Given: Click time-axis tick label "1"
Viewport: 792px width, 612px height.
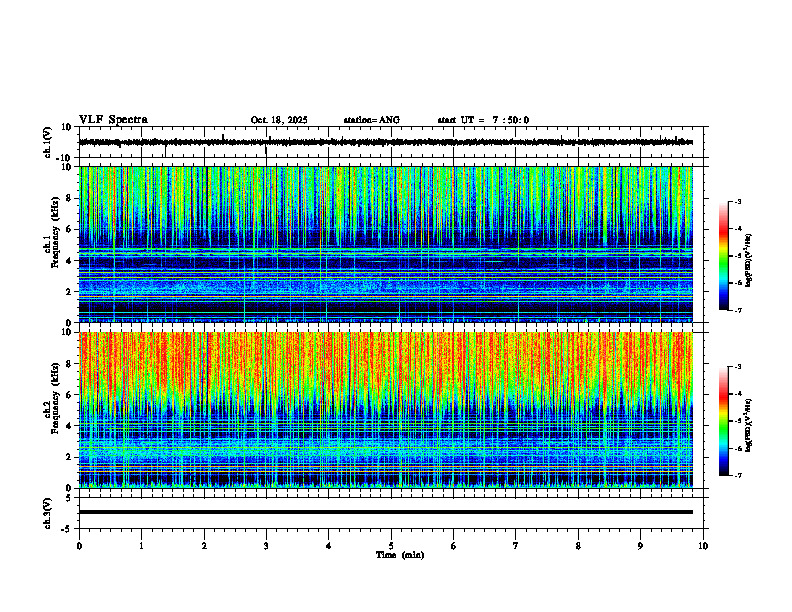Looking at the screenshot, I should tap(141, 546).
